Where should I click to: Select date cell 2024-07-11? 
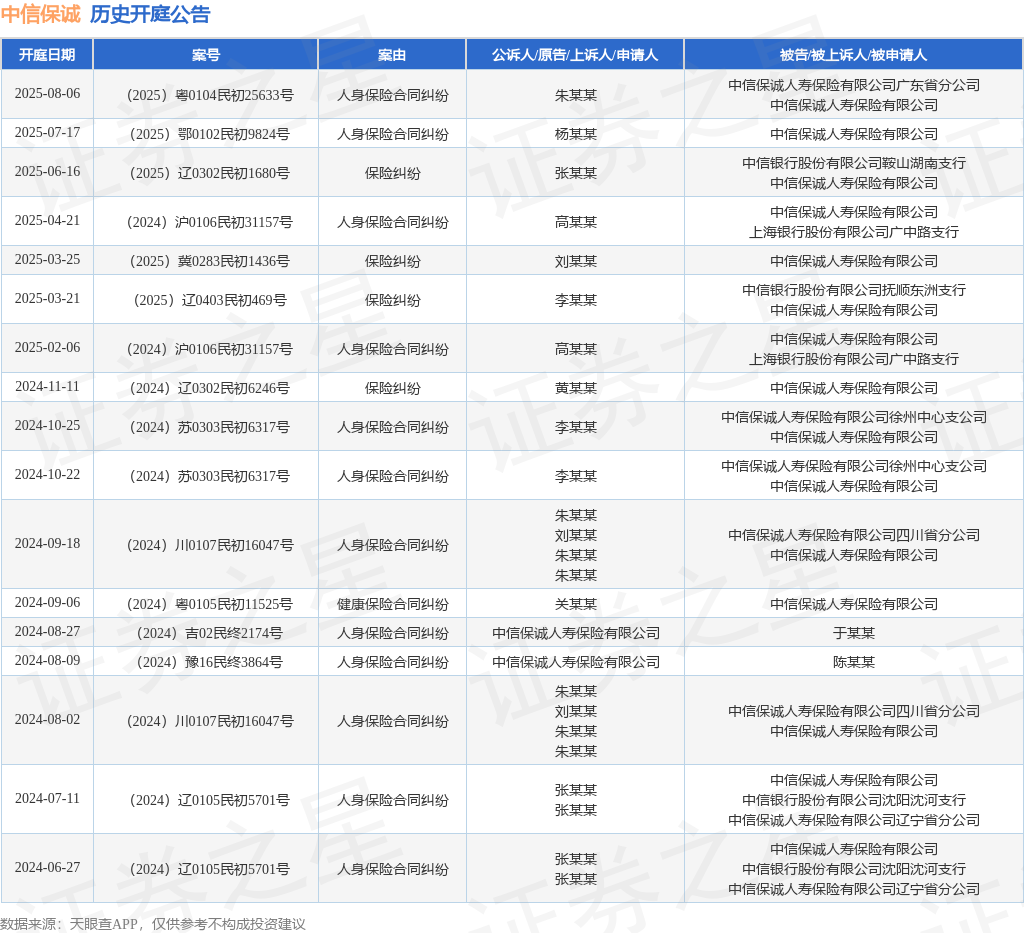coord(47,798)
